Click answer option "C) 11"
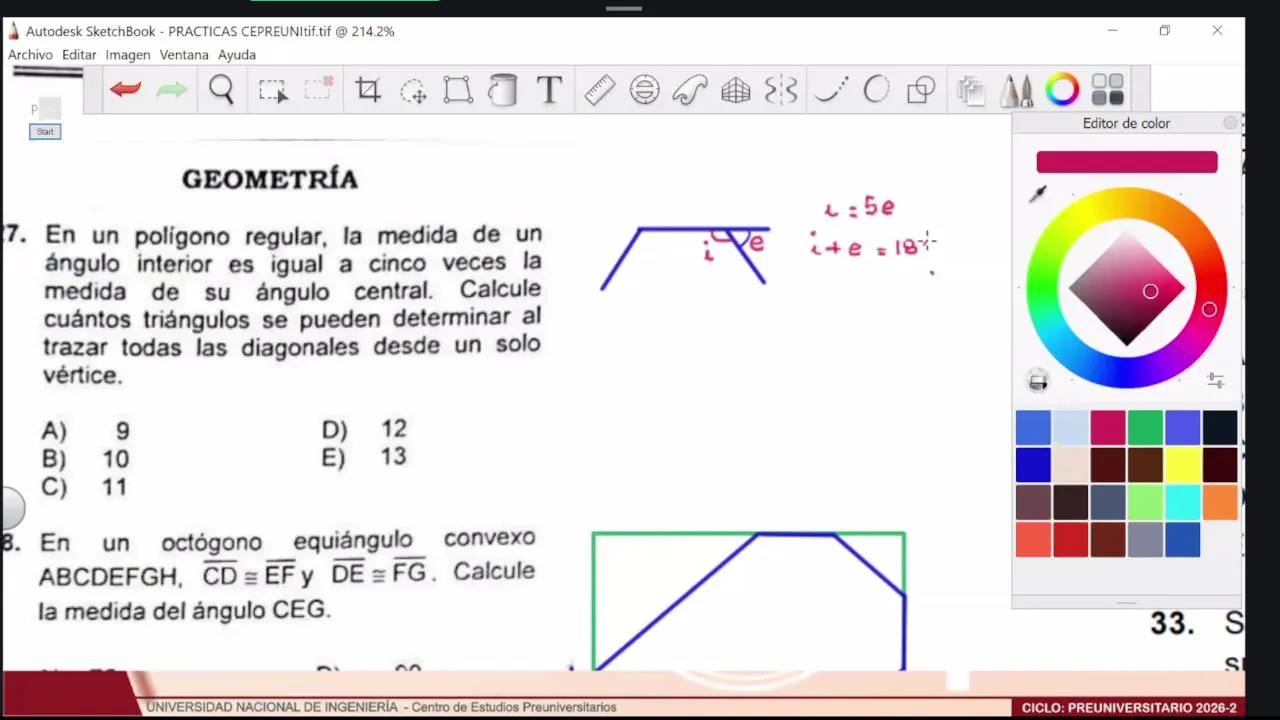This screenshot has height=720, width=1280. pyautogui.click(x=85, y=487)
